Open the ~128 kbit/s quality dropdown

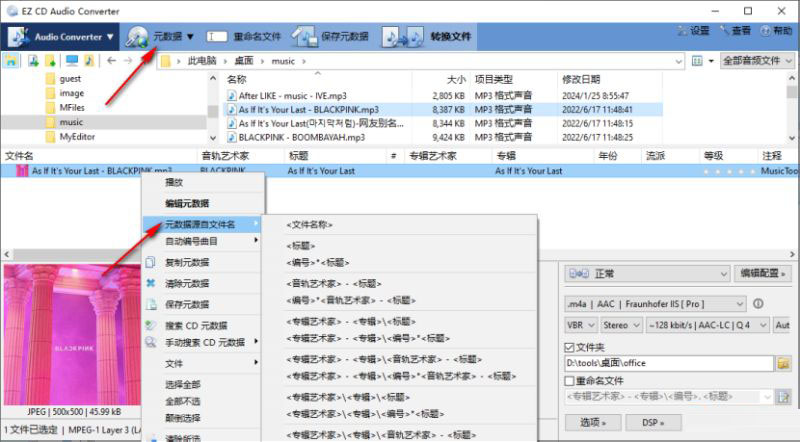707,325
